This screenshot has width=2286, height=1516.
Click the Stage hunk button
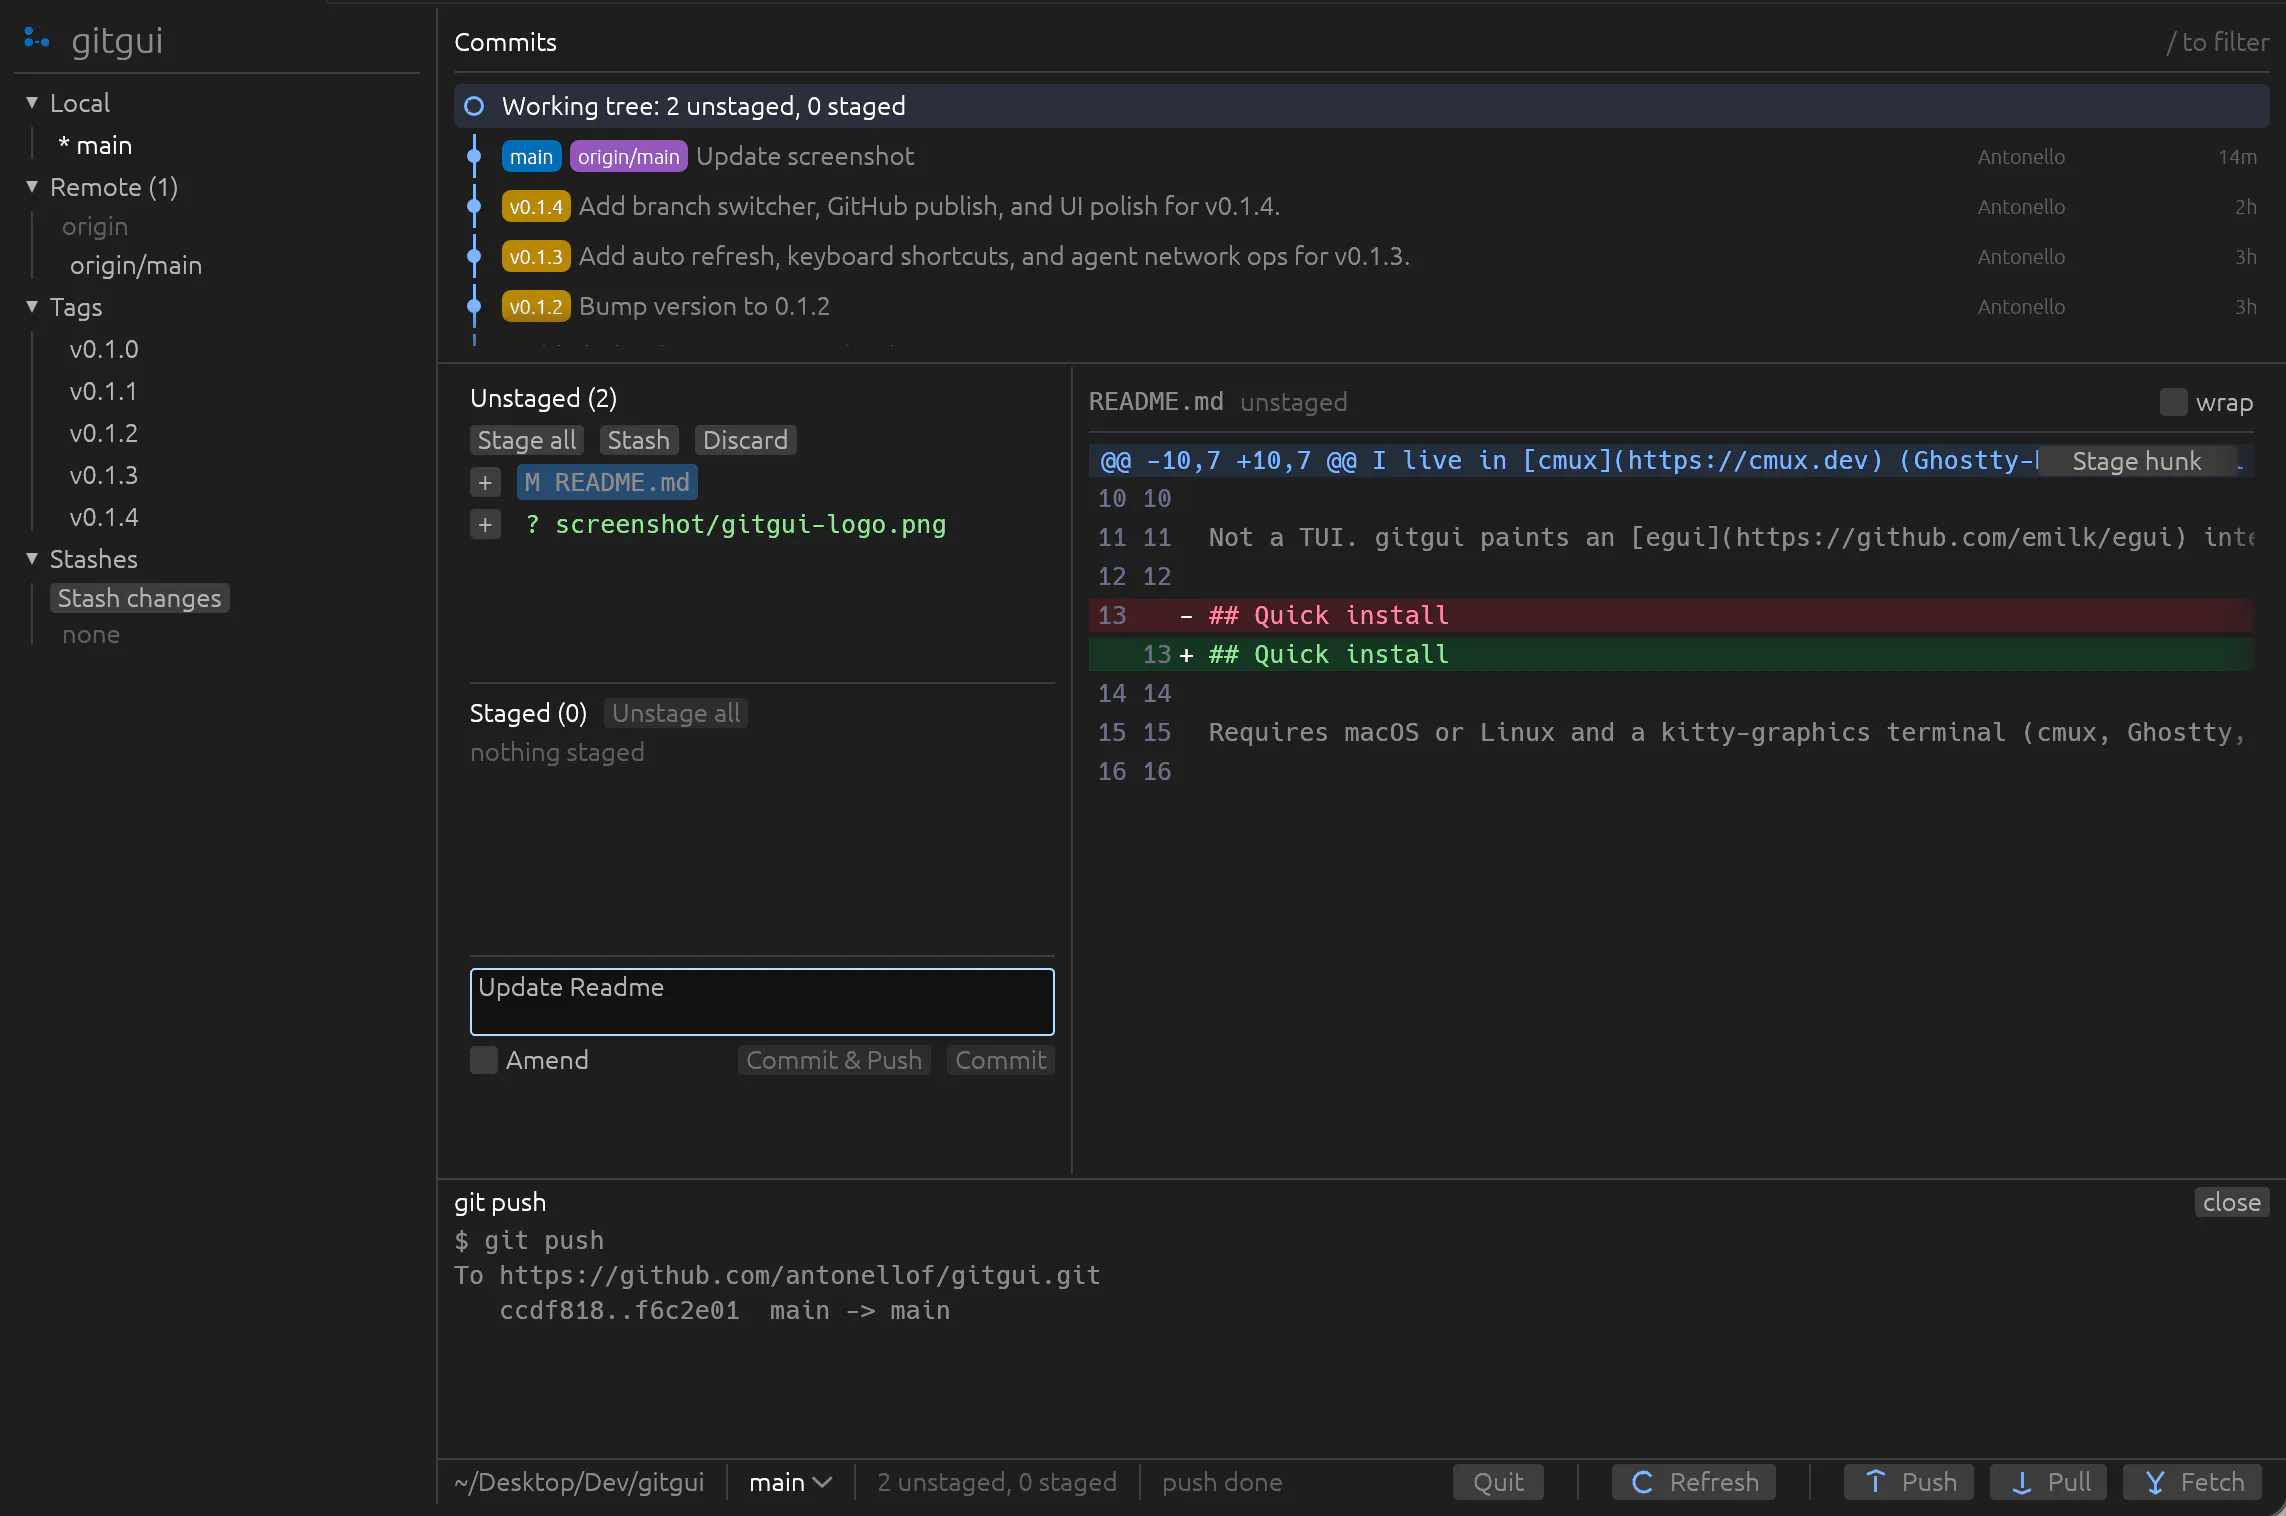(x=2137, y=461)
